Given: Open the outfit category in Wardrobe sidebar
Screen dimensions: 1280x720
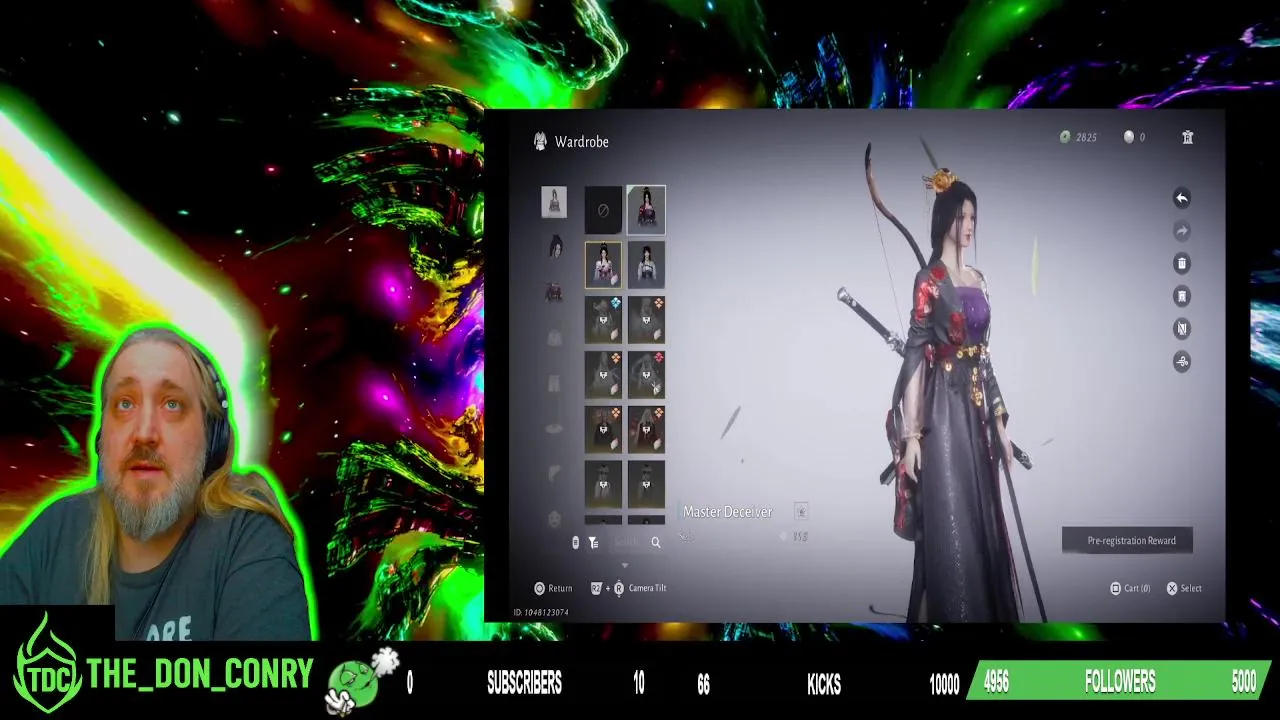Looking at the screenshot, I should (554, 202).
